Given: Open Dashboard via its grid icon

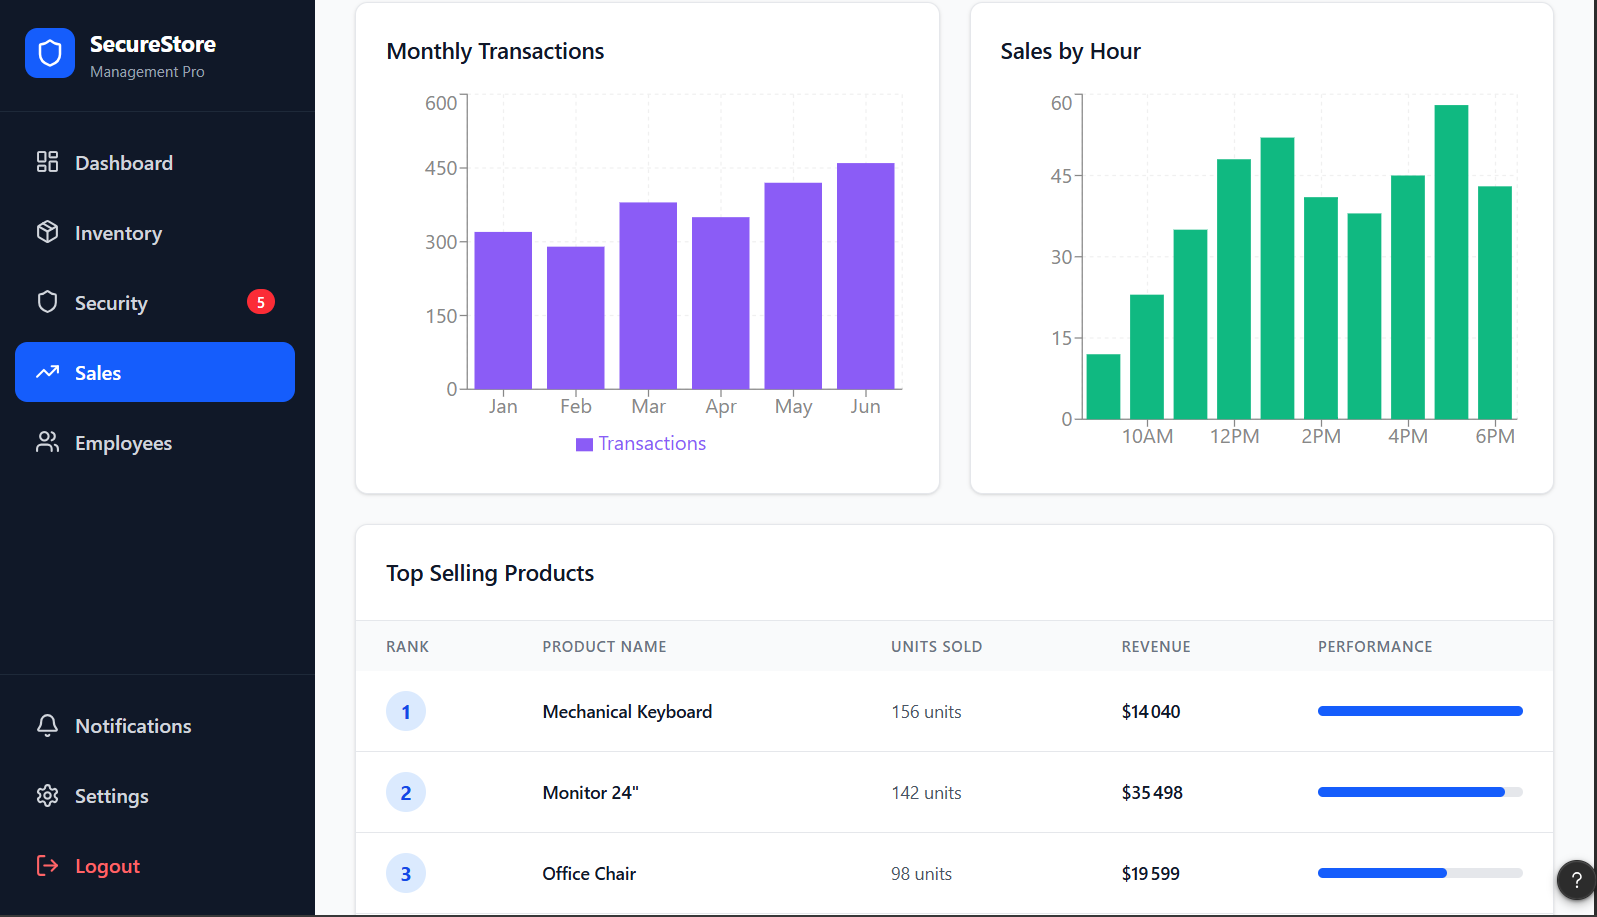Looking at the screenshot, I should (47, 162).
